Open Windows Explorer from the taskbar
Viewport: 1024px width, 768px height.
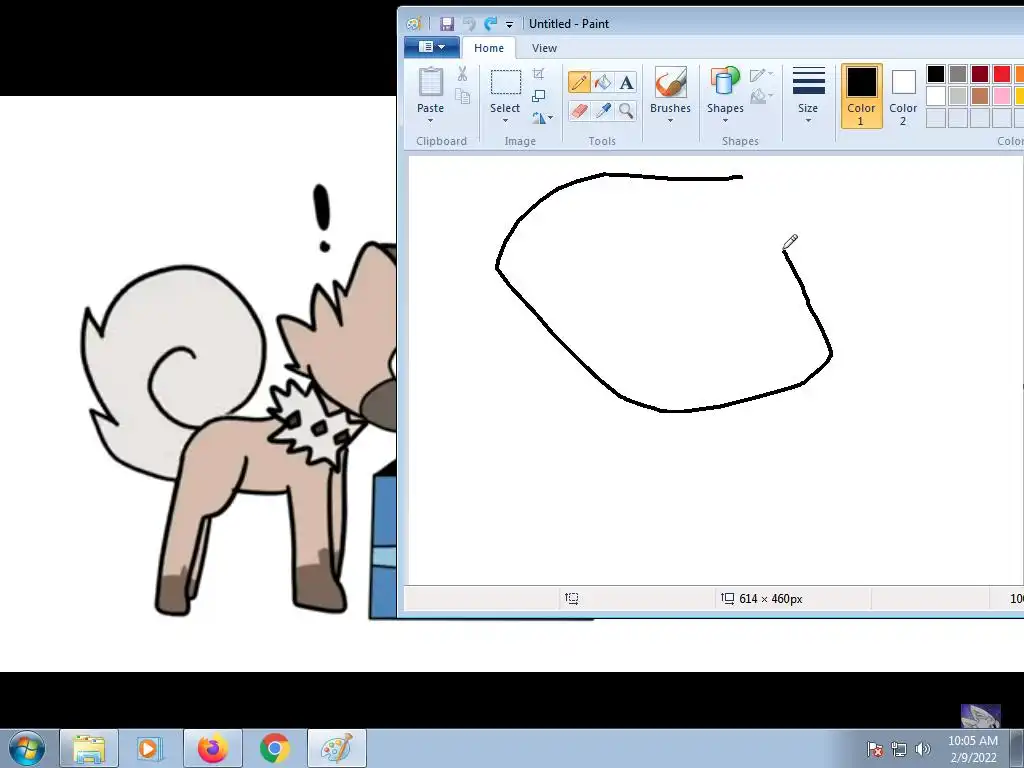89,748
